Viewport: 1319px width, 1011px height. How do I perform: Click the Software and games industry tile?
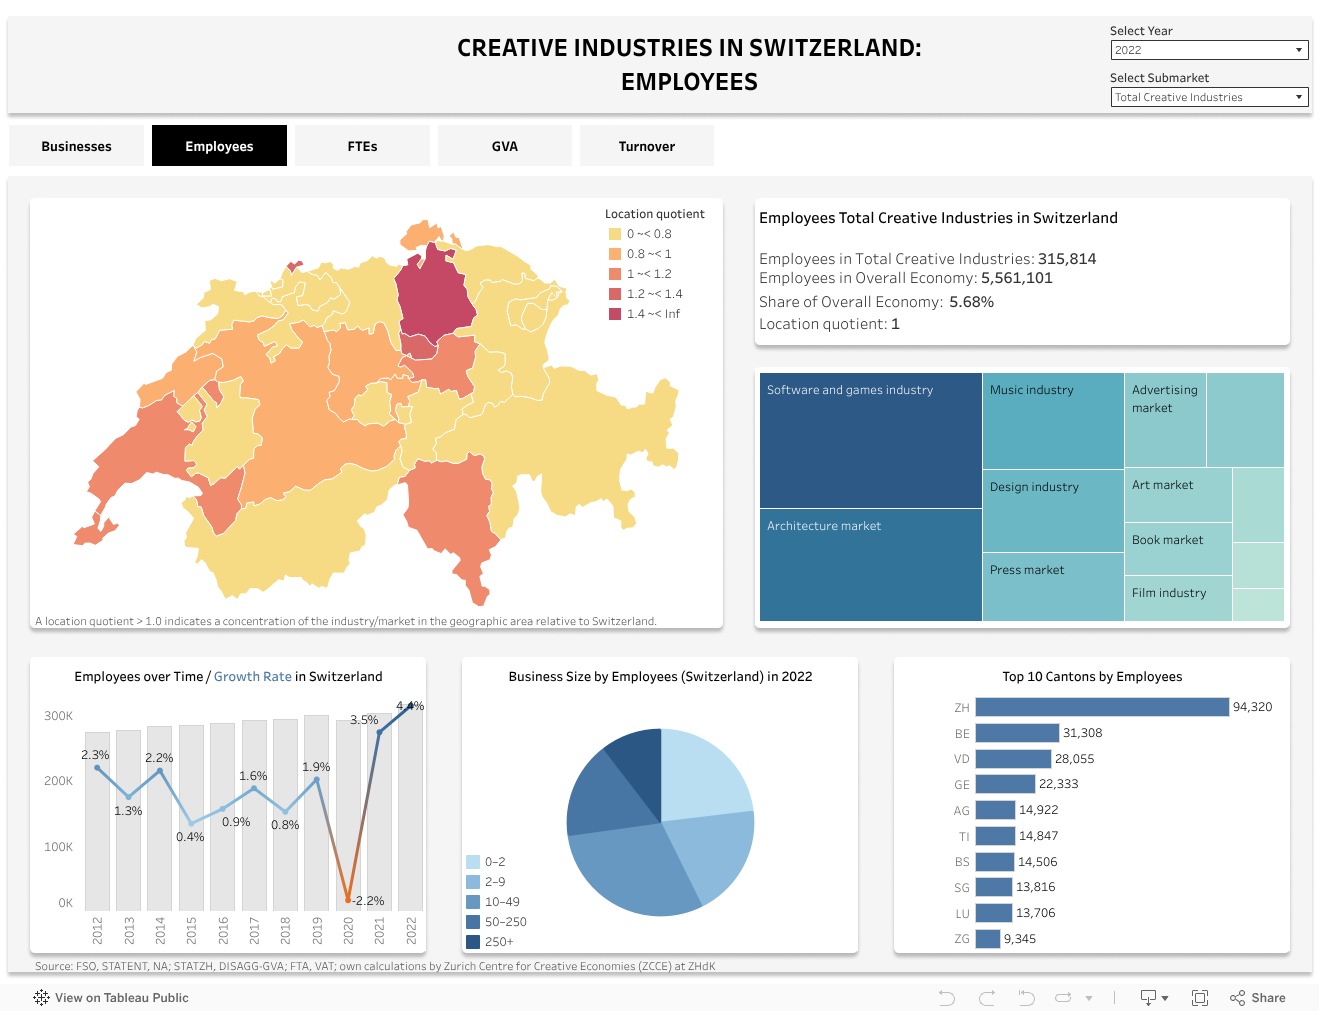[x=870, y=440]
